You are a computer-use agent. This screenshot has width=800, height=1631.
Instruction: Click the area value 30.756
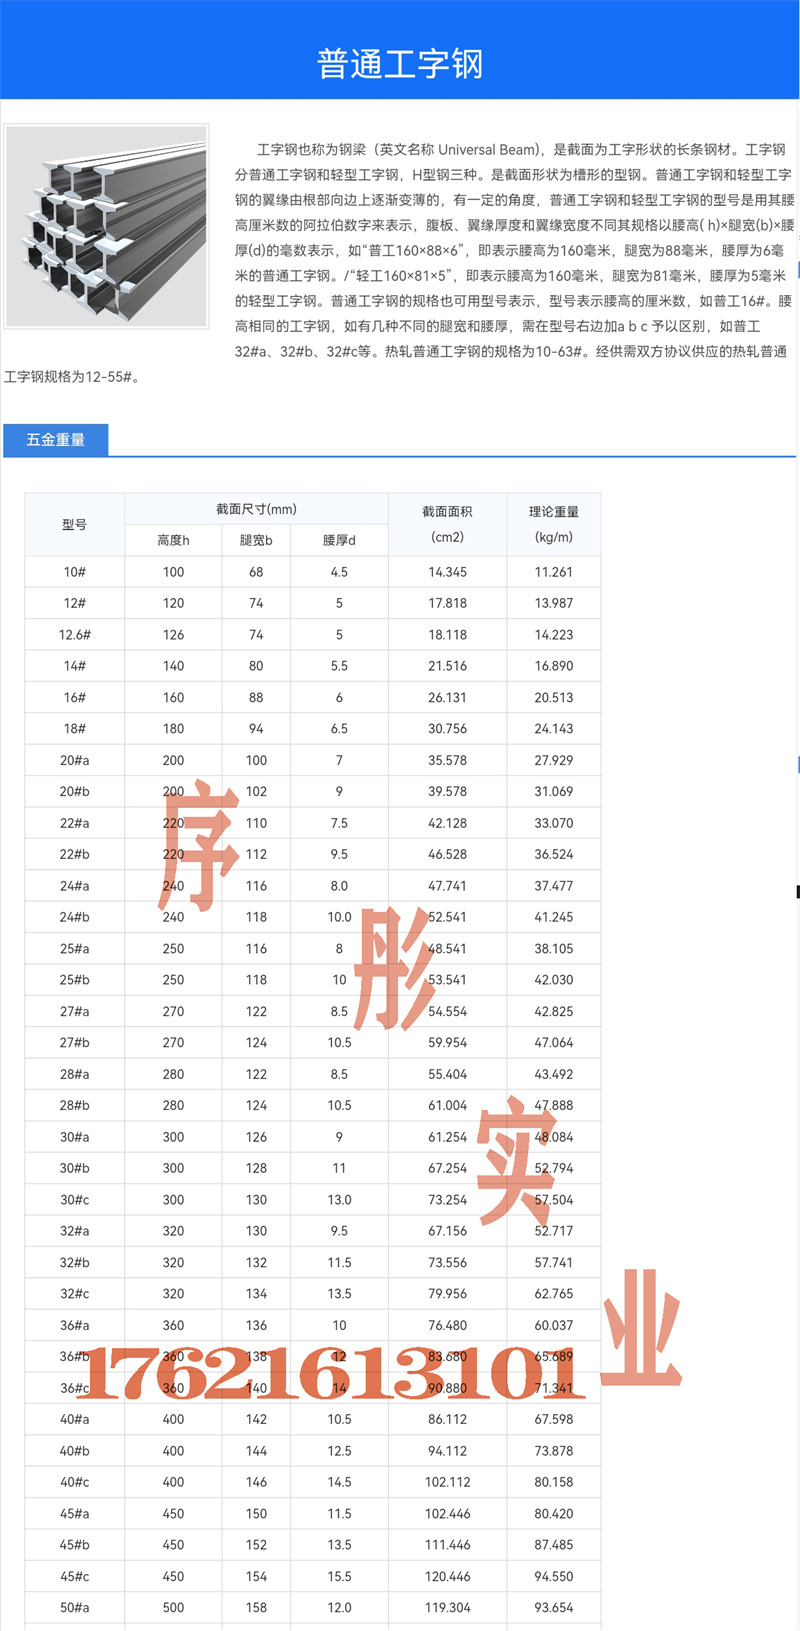[447, 729]
